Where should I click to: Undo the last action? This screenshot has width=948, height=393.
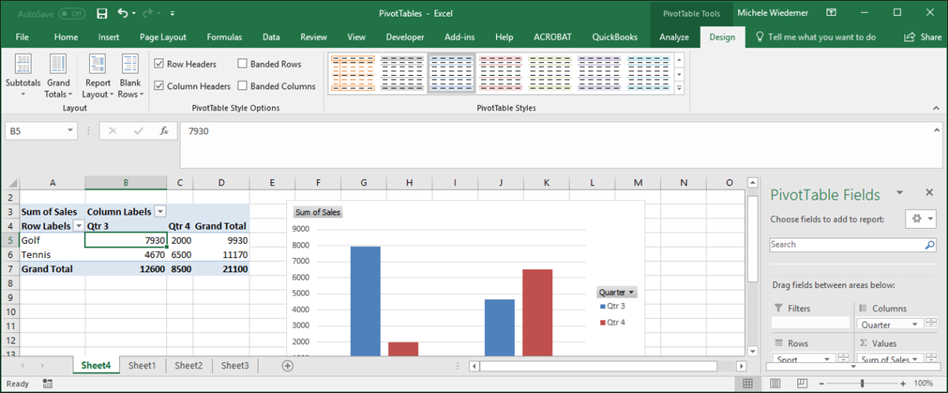[123, 13]
